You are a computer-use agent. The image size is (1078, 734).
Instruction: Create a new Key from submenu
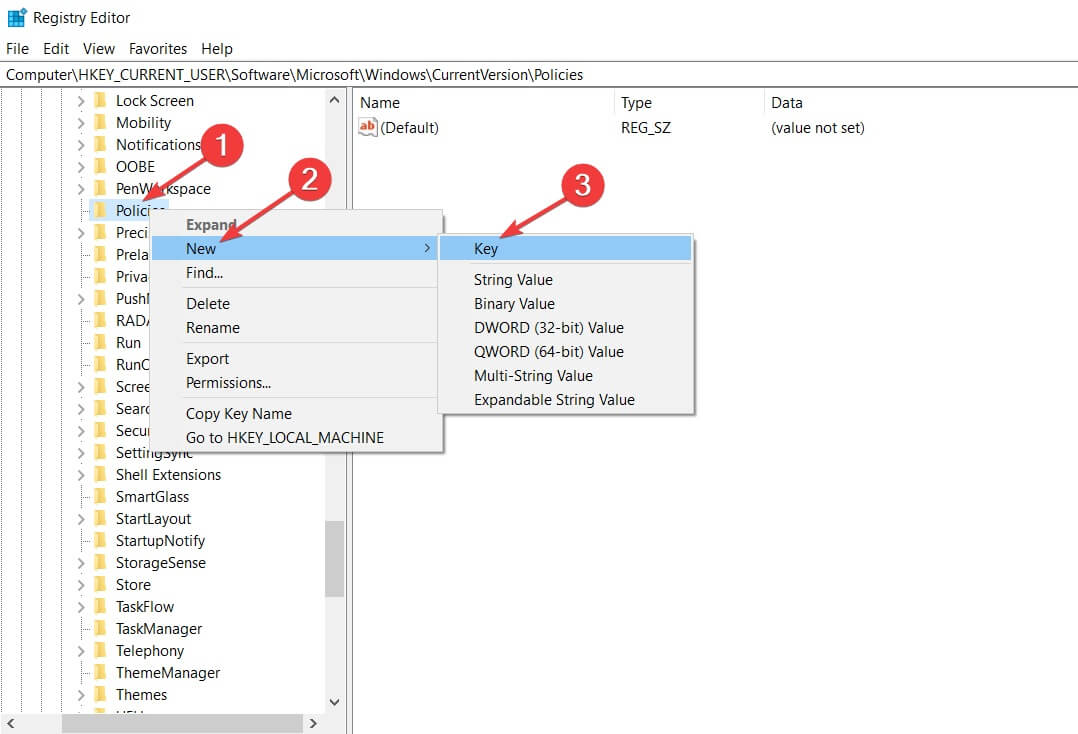[565, 249]
